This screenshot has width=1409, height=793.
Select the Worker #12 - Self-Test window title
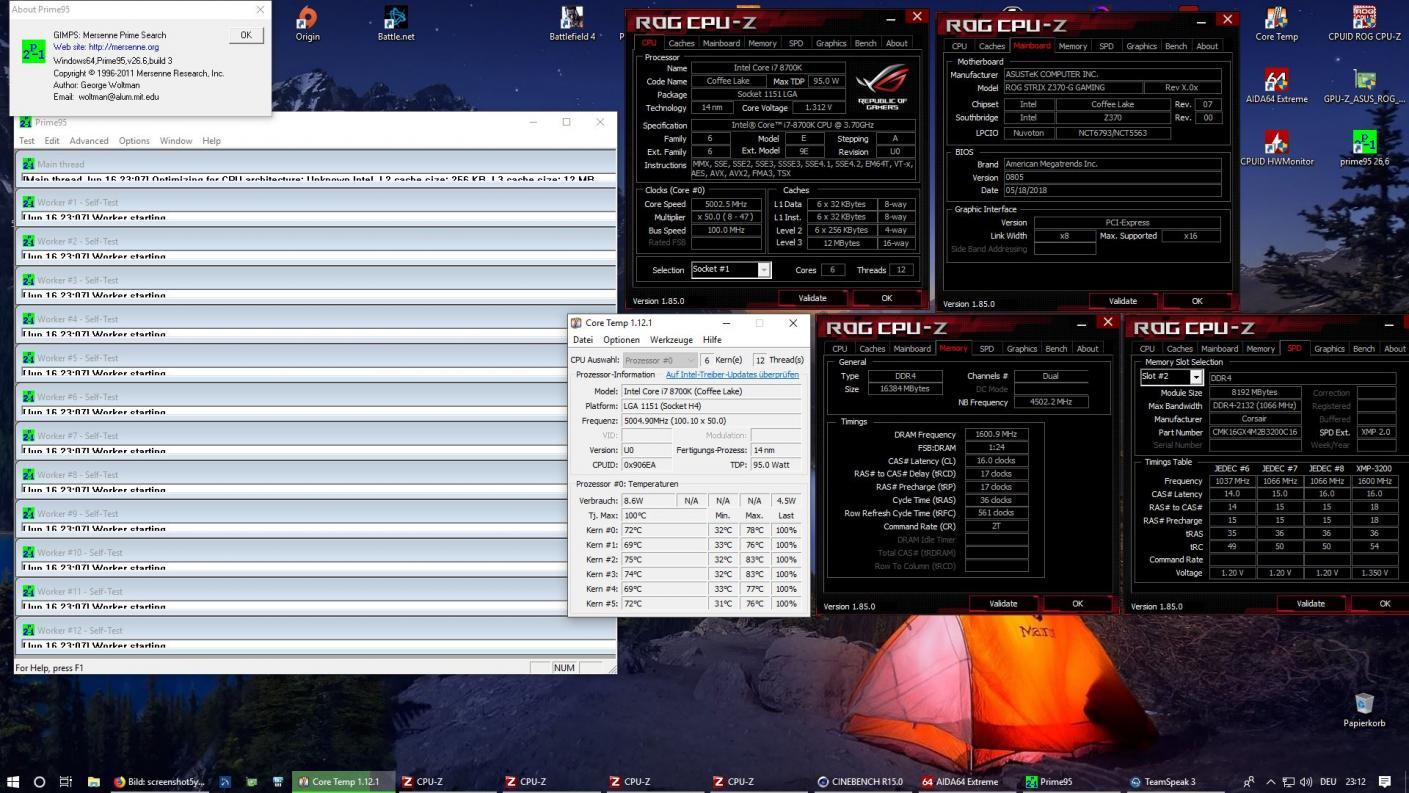point(80,631)
